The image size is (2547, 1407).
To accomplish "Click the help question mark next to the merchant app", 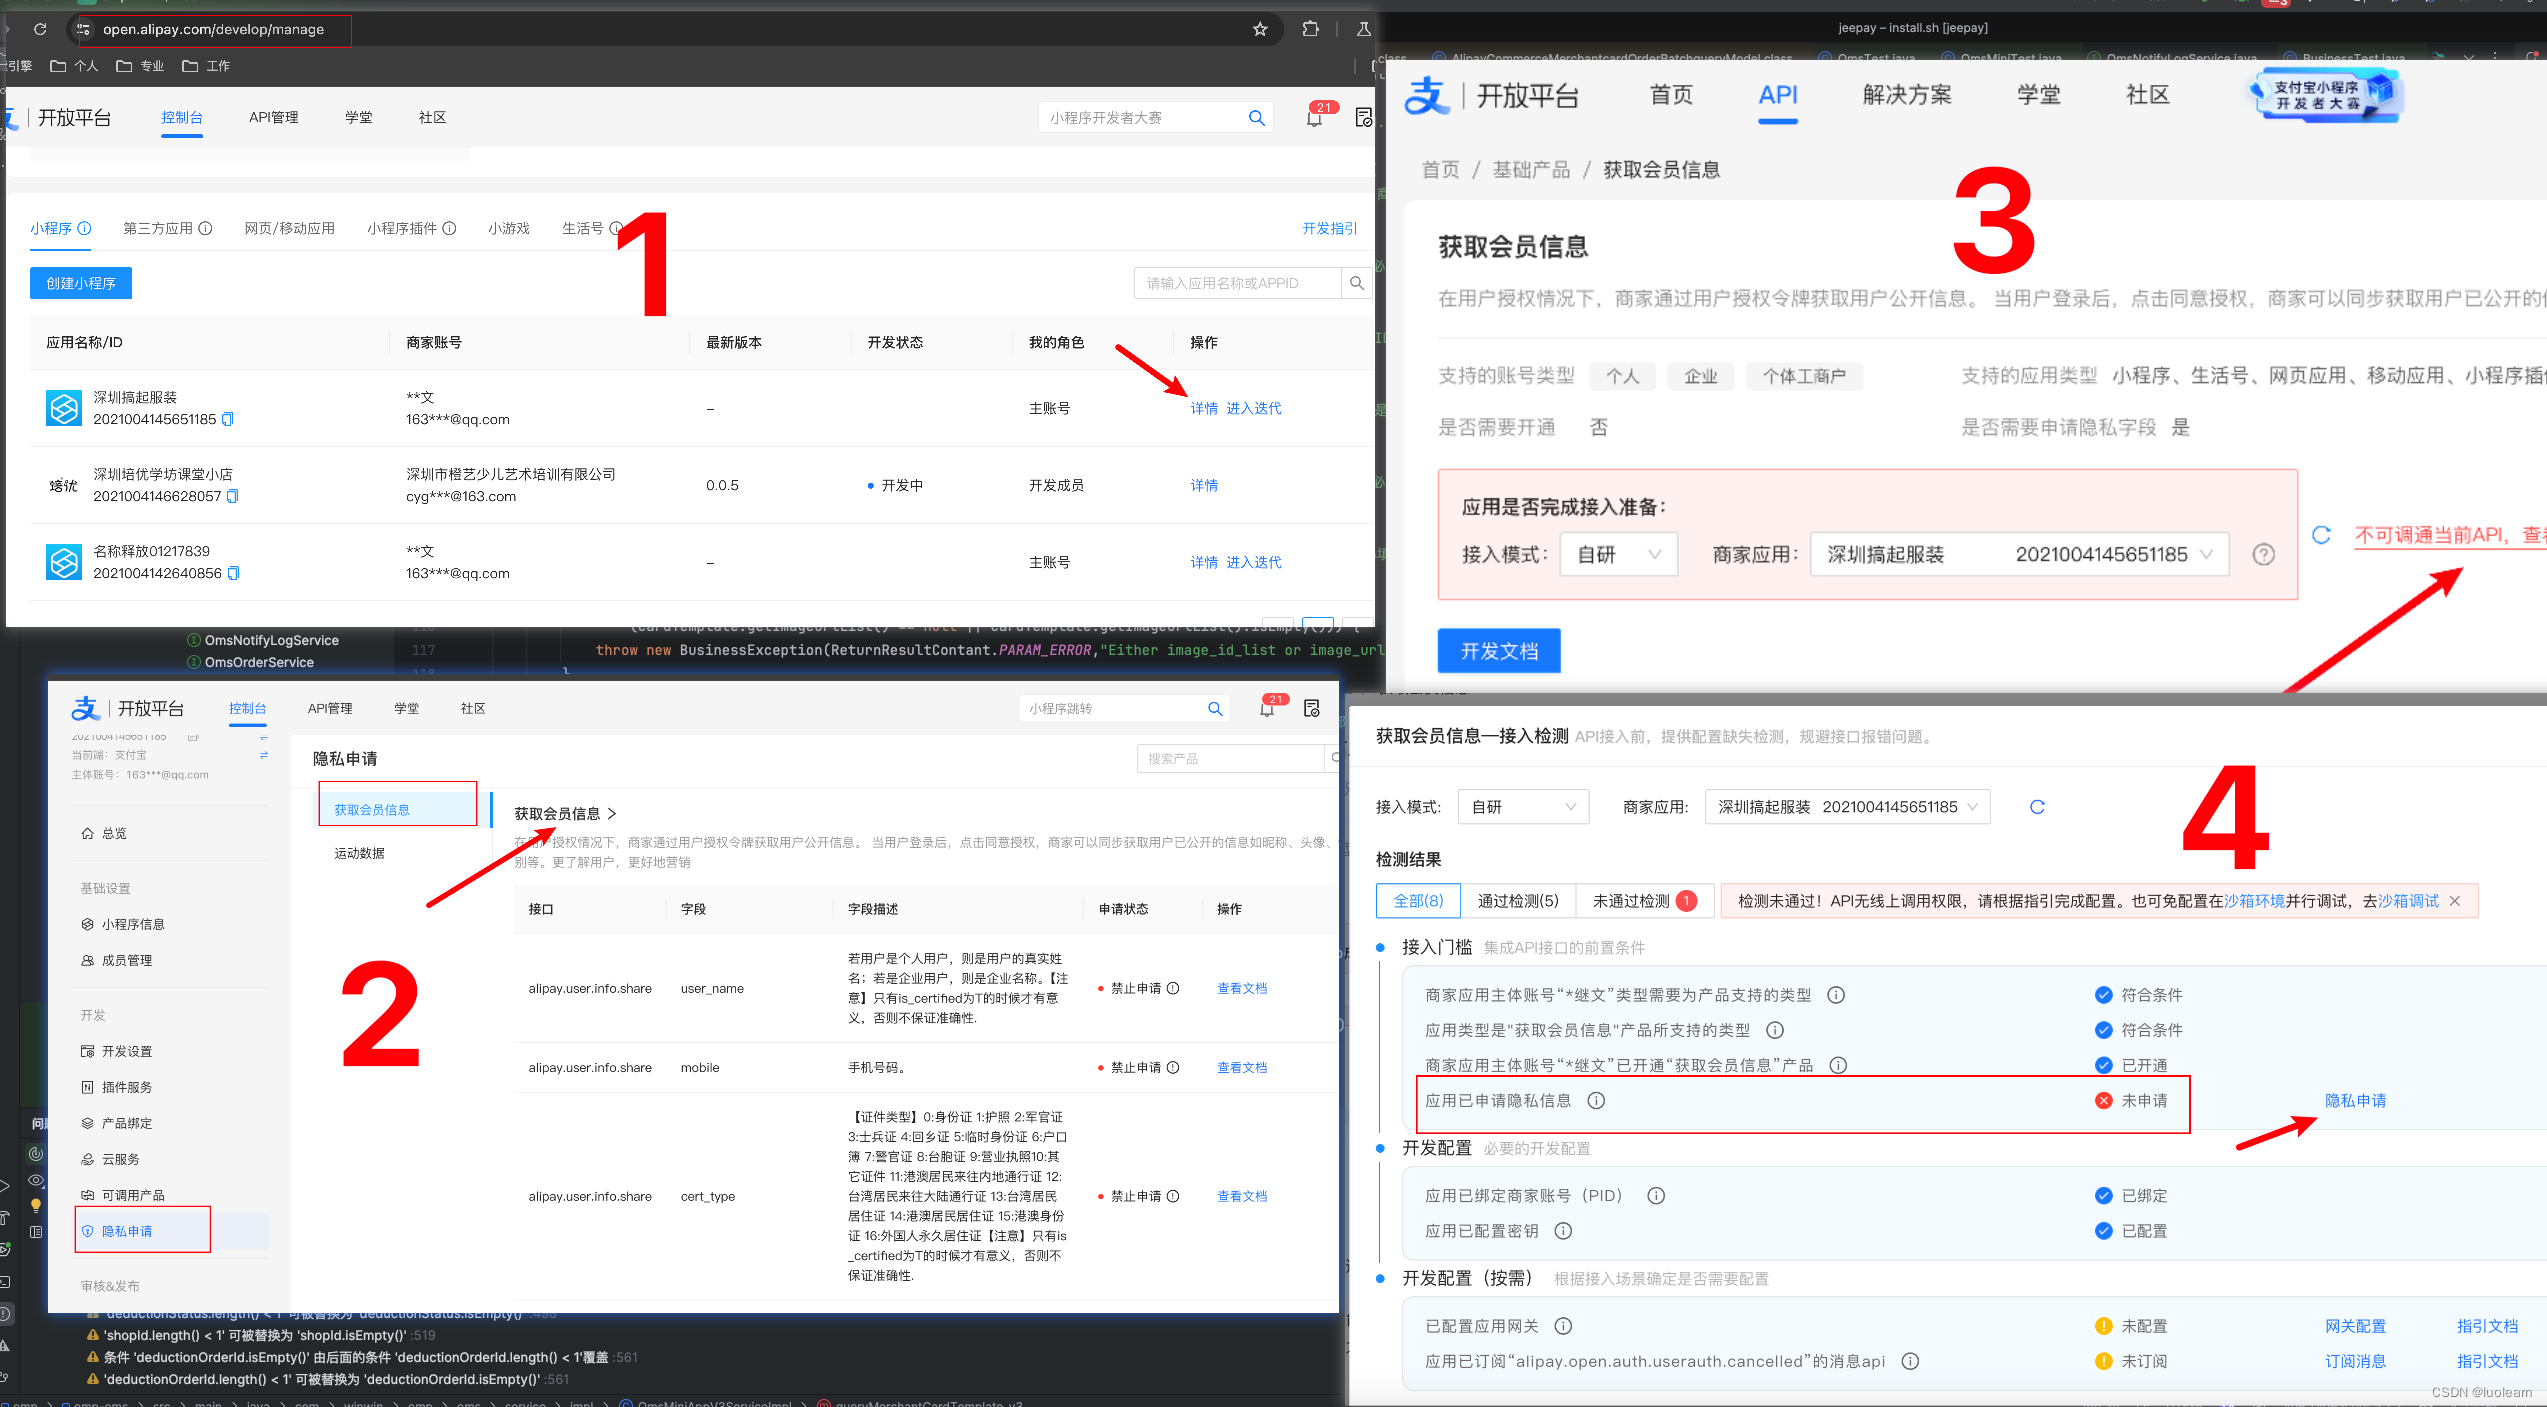I will tap(2263, 555).
